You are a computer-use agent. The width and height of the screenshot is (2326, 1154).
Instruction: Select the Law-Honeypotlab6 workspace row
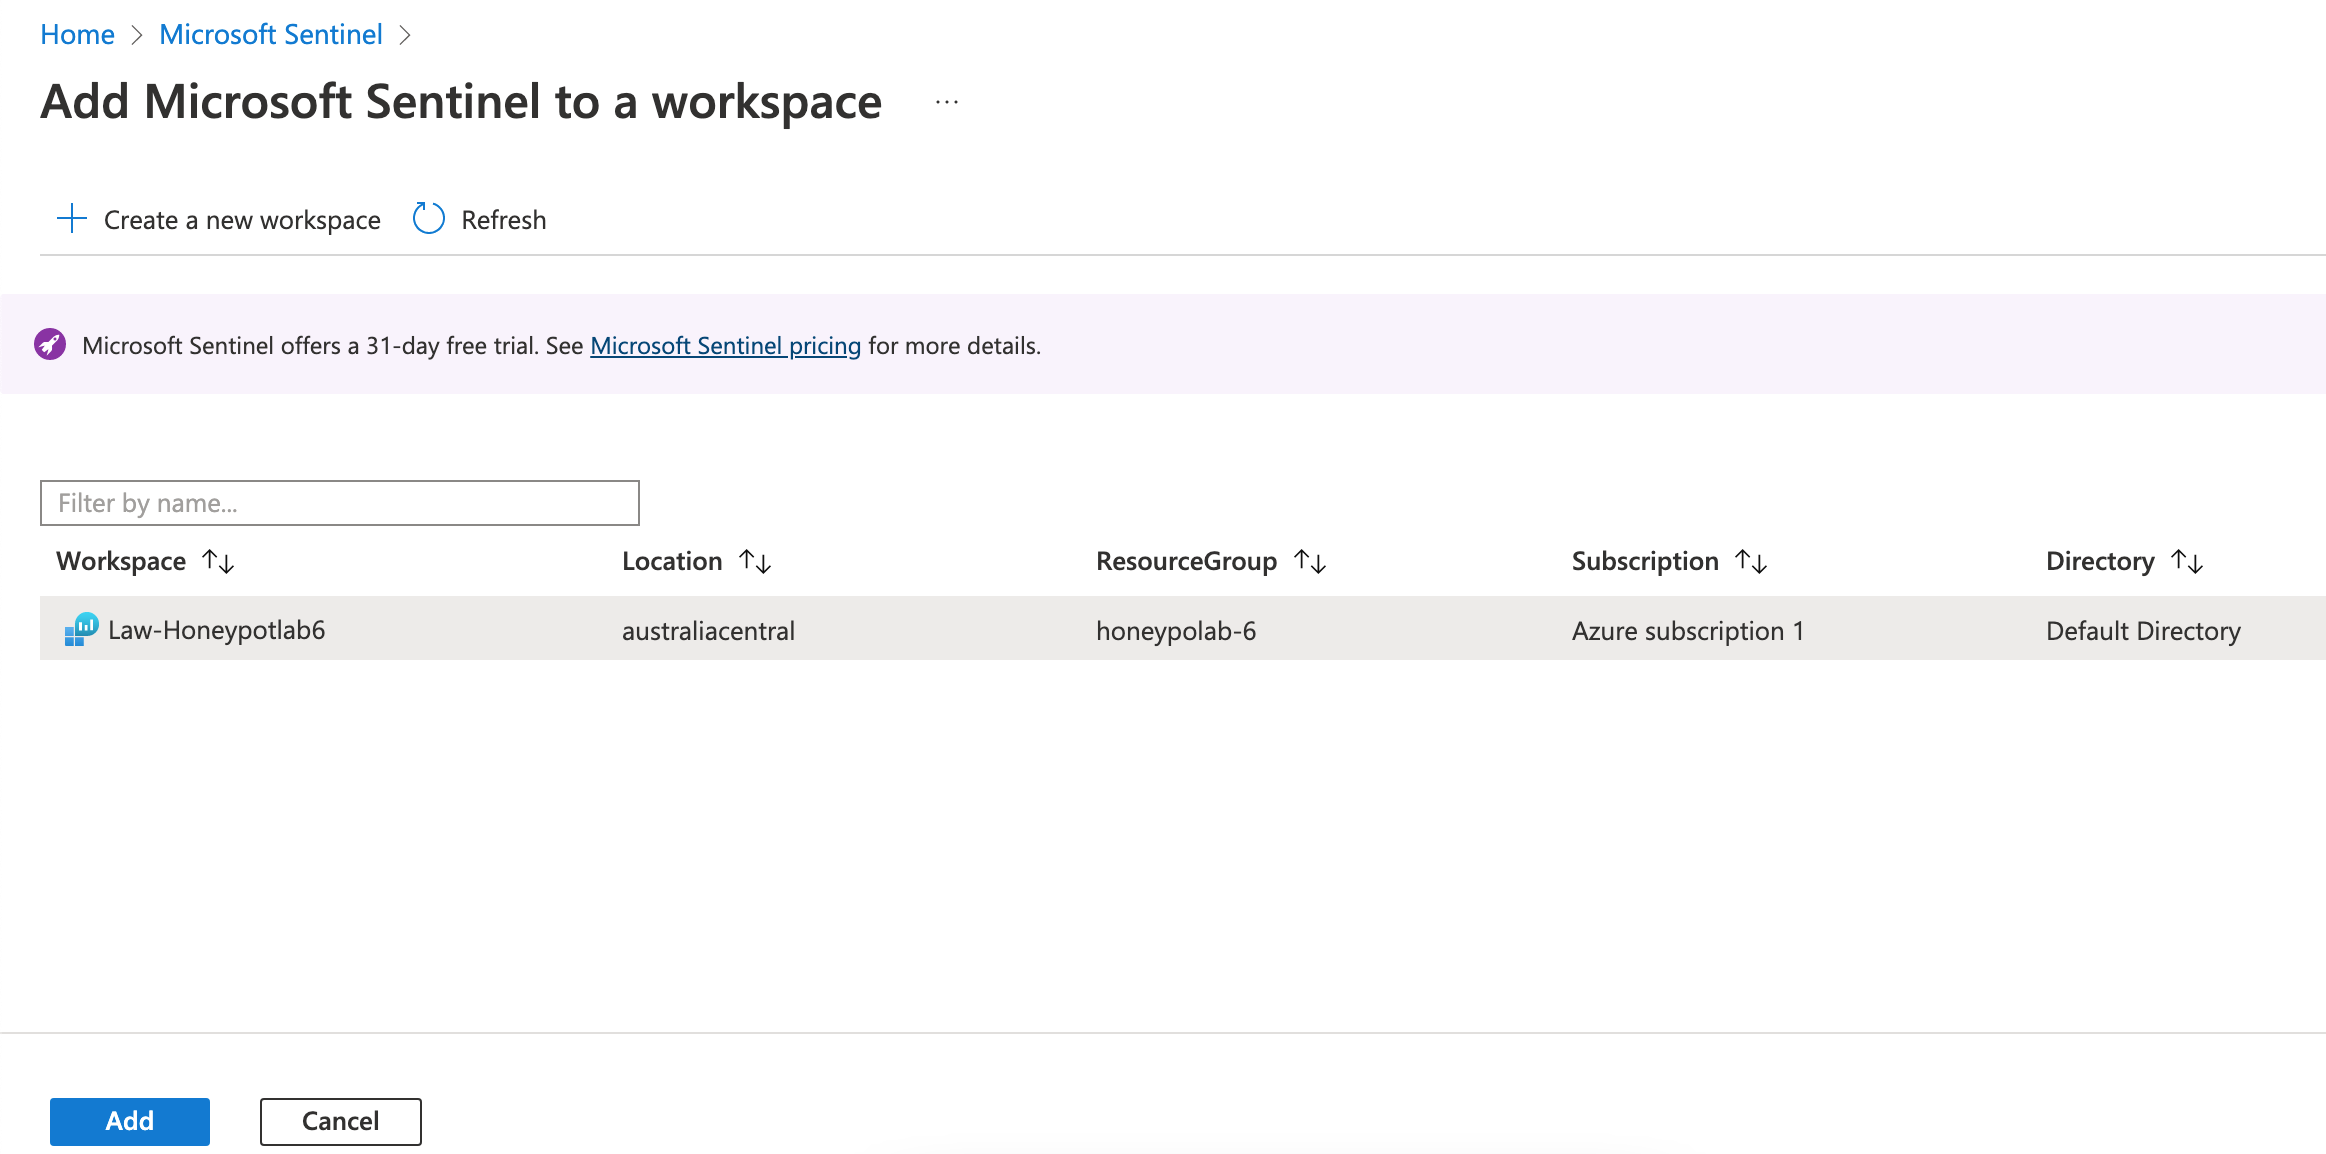click(x=216, y=629)
